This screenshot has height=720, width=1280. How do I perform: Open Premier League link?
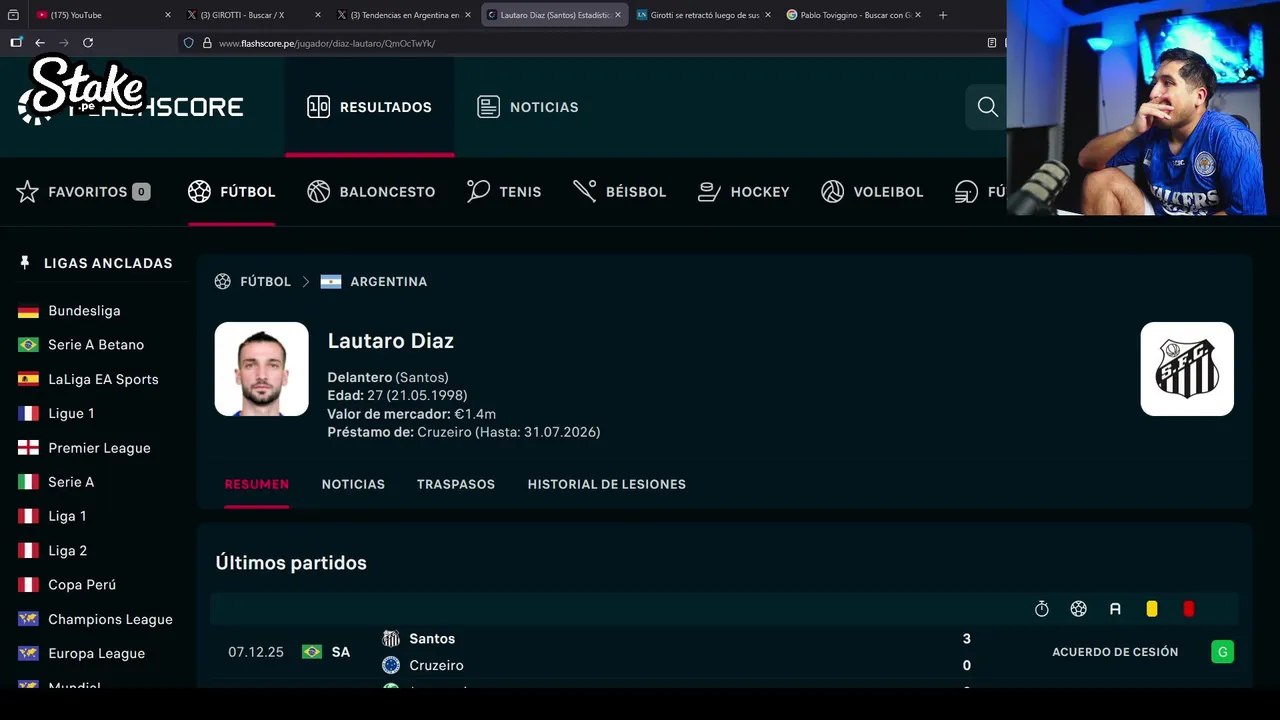[x=99, y=448]
